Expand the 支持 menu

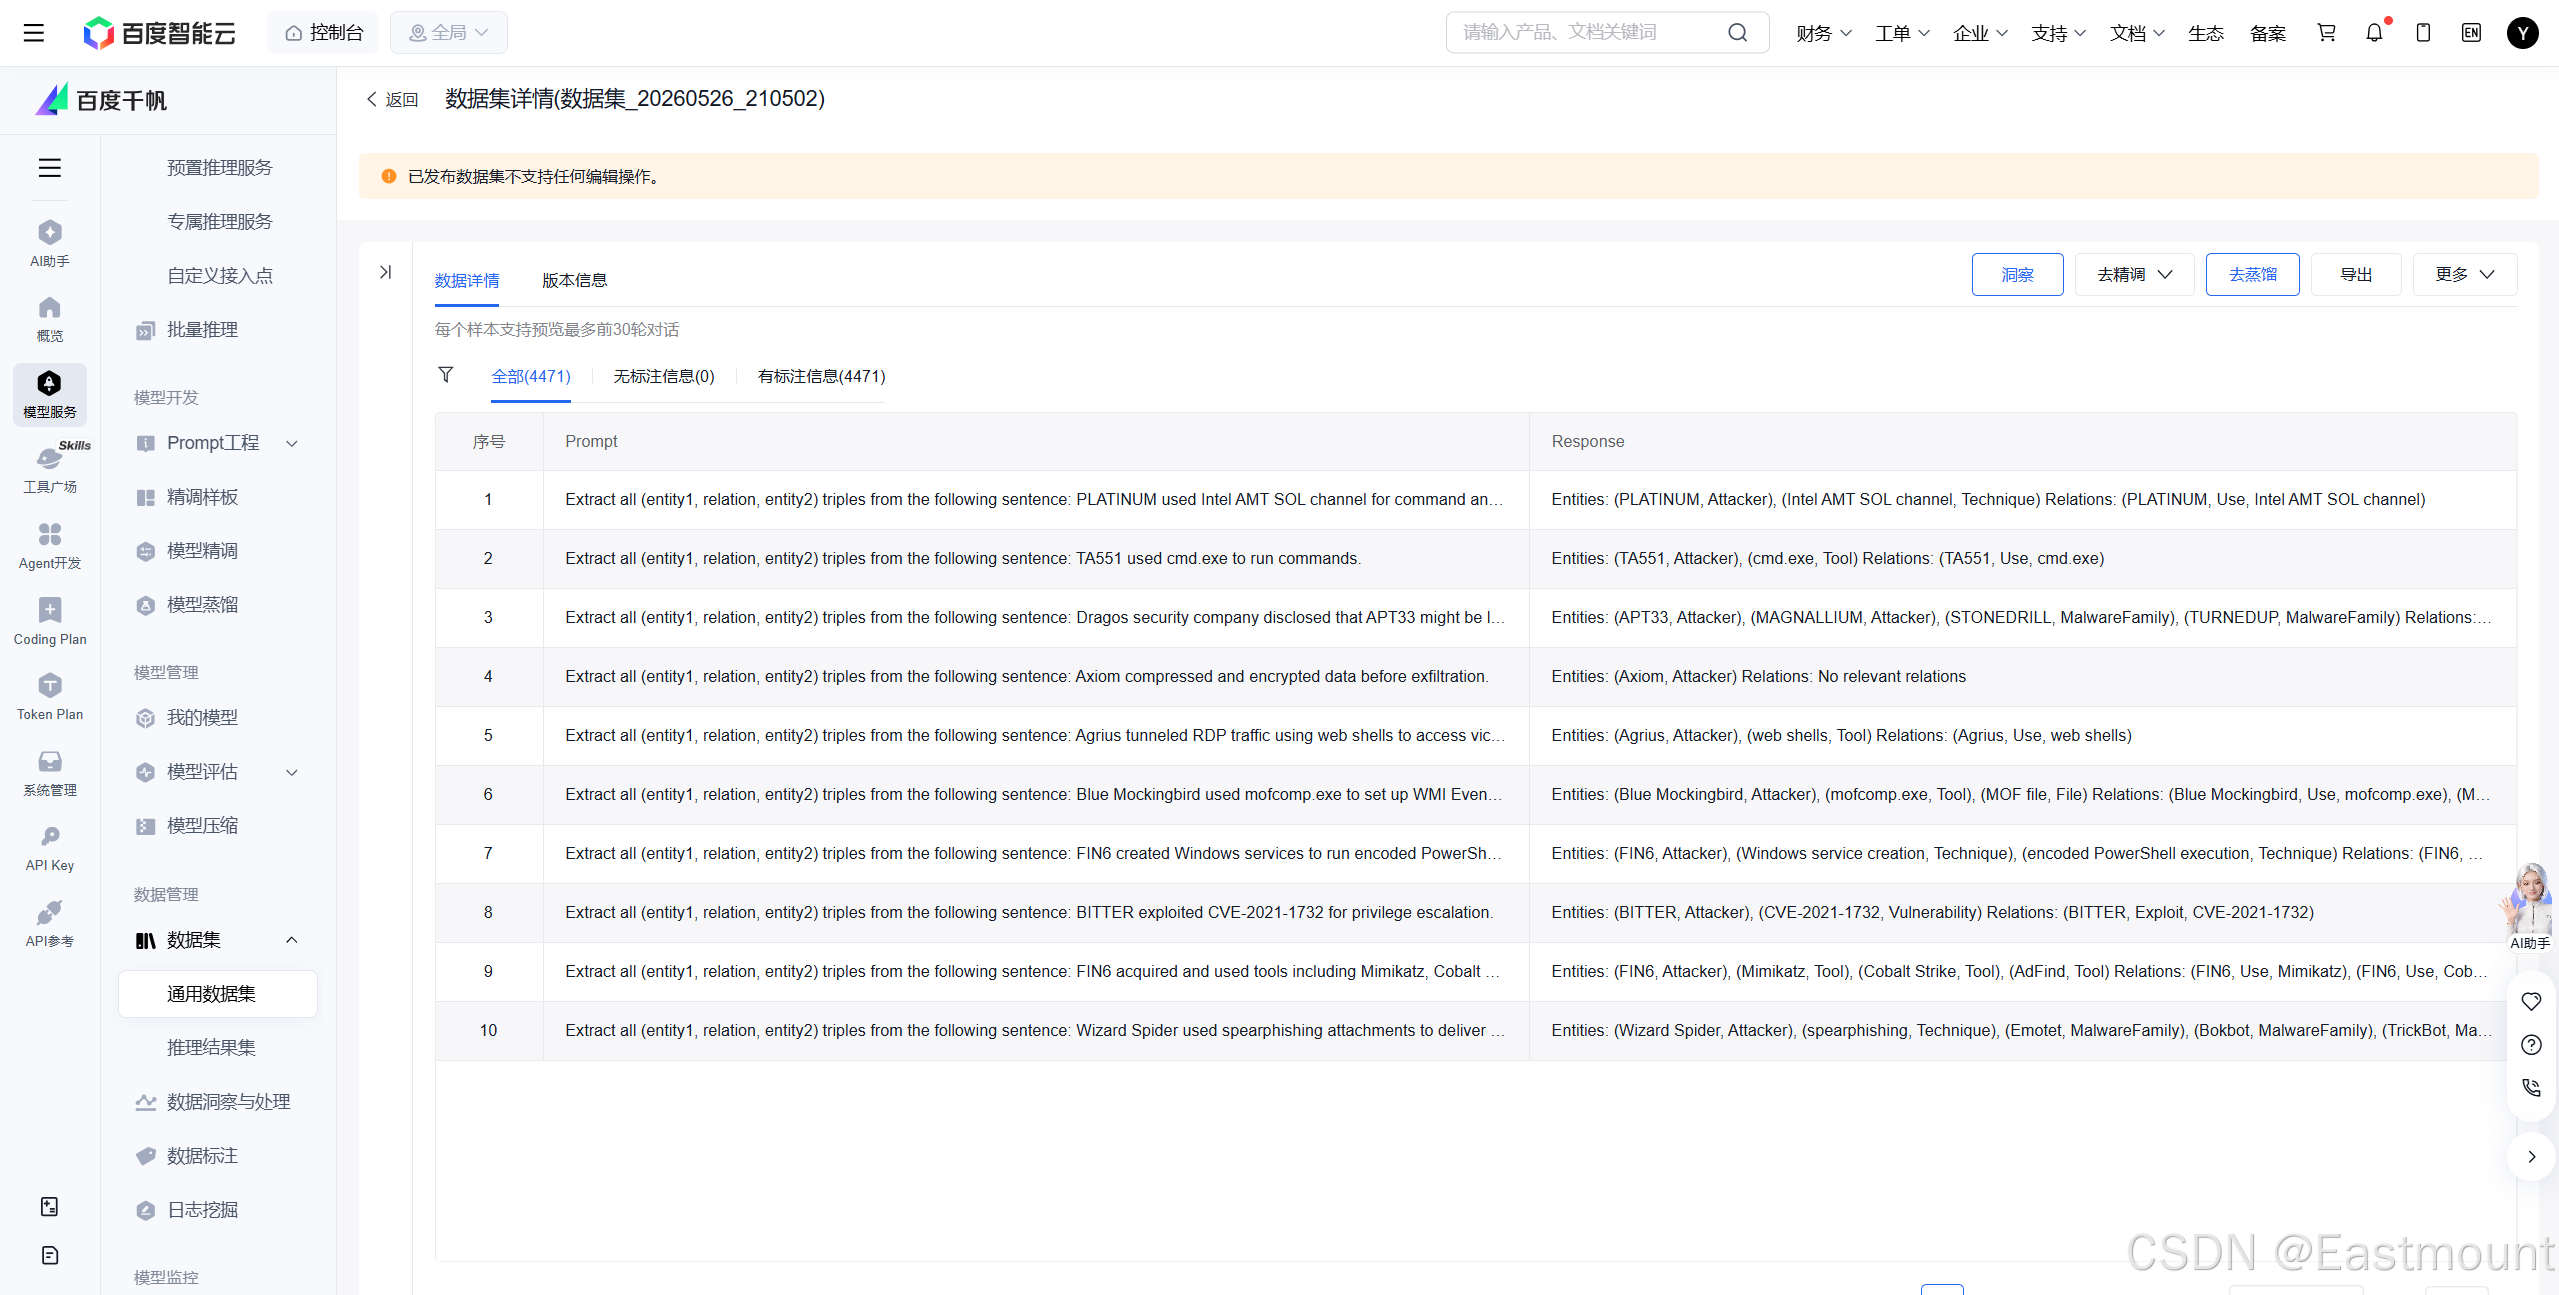tap(2058, 33)
